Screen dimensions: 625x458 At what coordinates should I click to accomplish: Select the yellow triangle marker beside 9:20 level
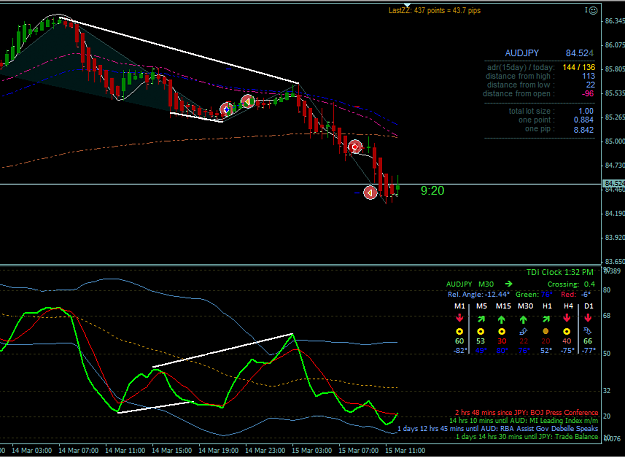coord(370,193)
